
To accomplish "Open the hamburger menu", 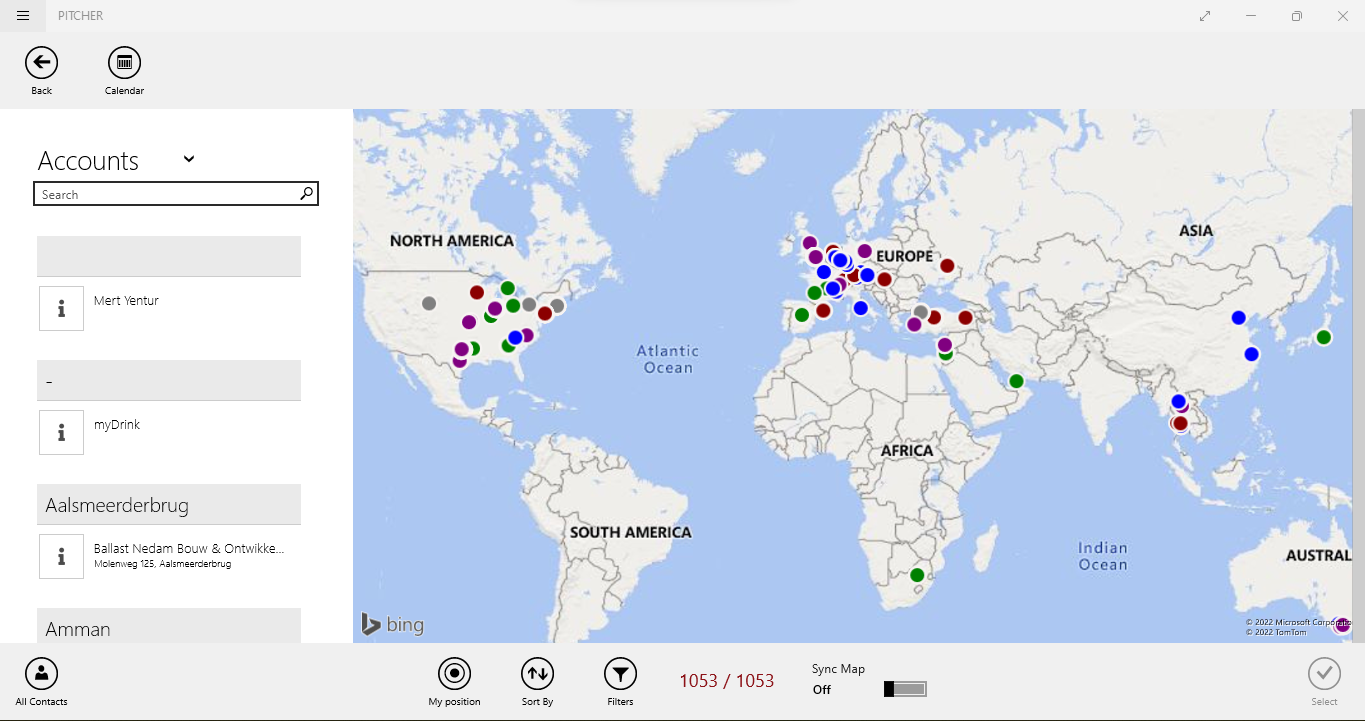I will coord(22,15).
